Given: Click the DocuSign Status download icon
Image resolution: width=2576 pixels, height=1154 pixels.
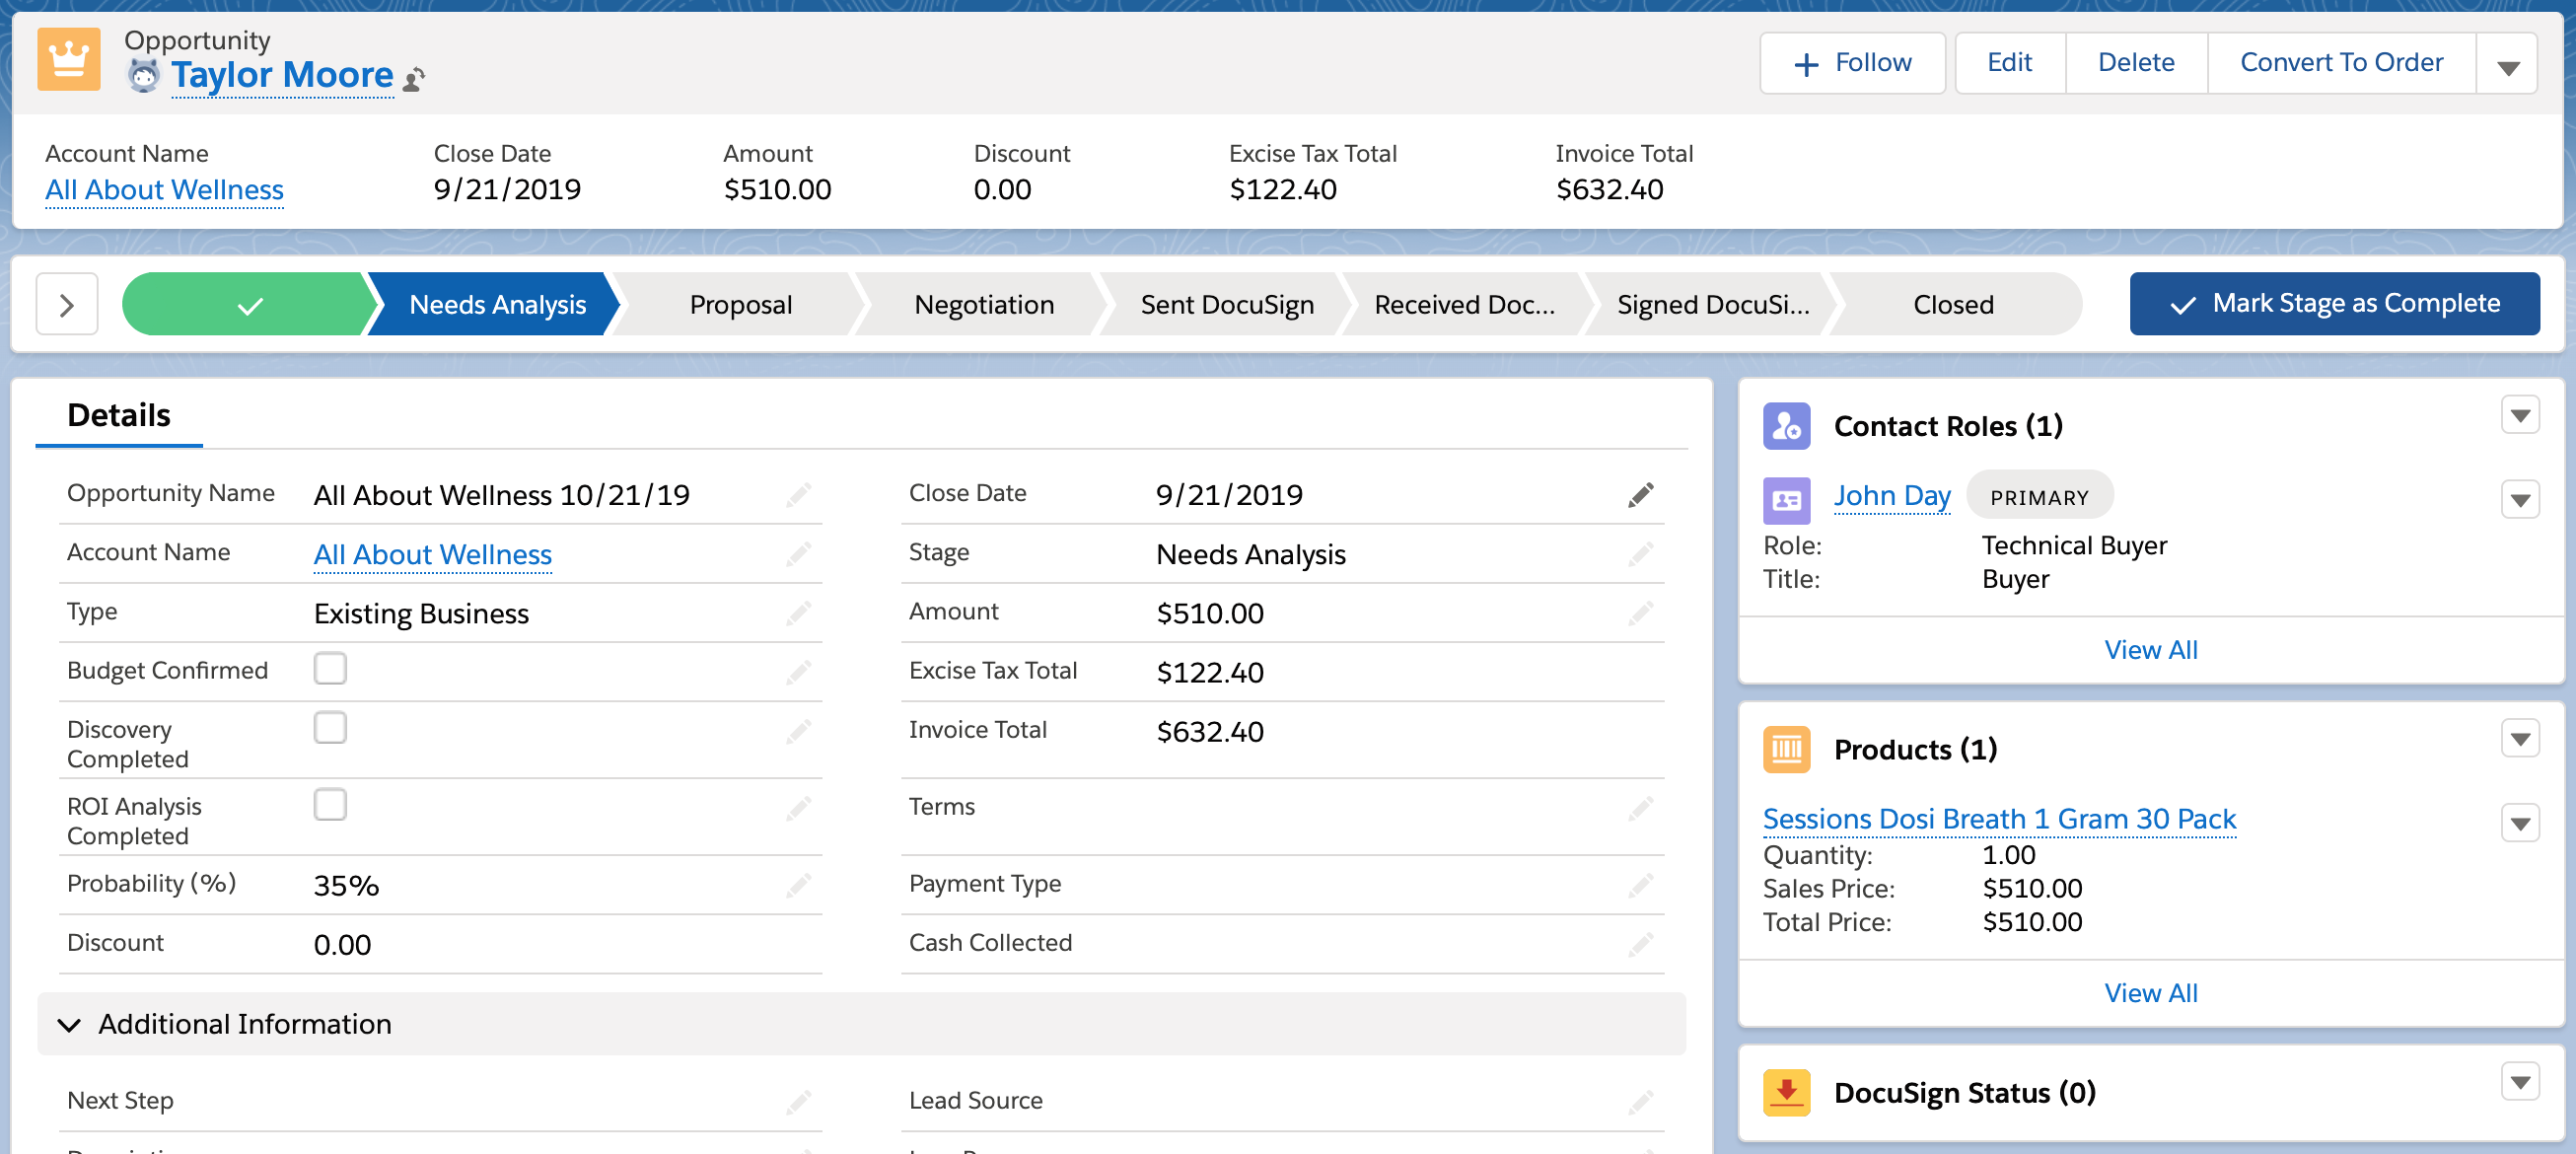Looking at the screenshot, I should tap(1786, 1092).
